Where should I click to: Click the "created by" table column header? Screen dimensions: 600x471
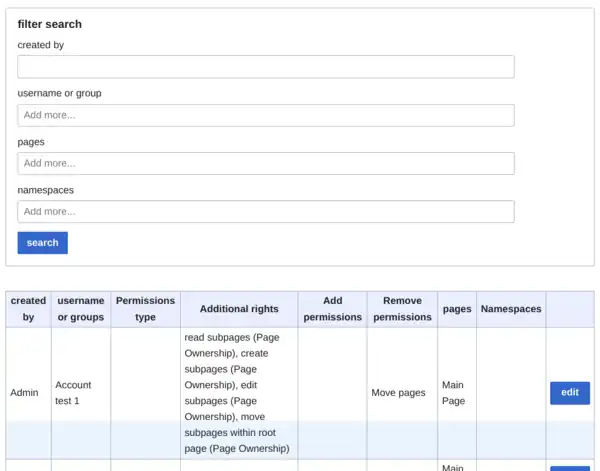click(x=28, y=309)
